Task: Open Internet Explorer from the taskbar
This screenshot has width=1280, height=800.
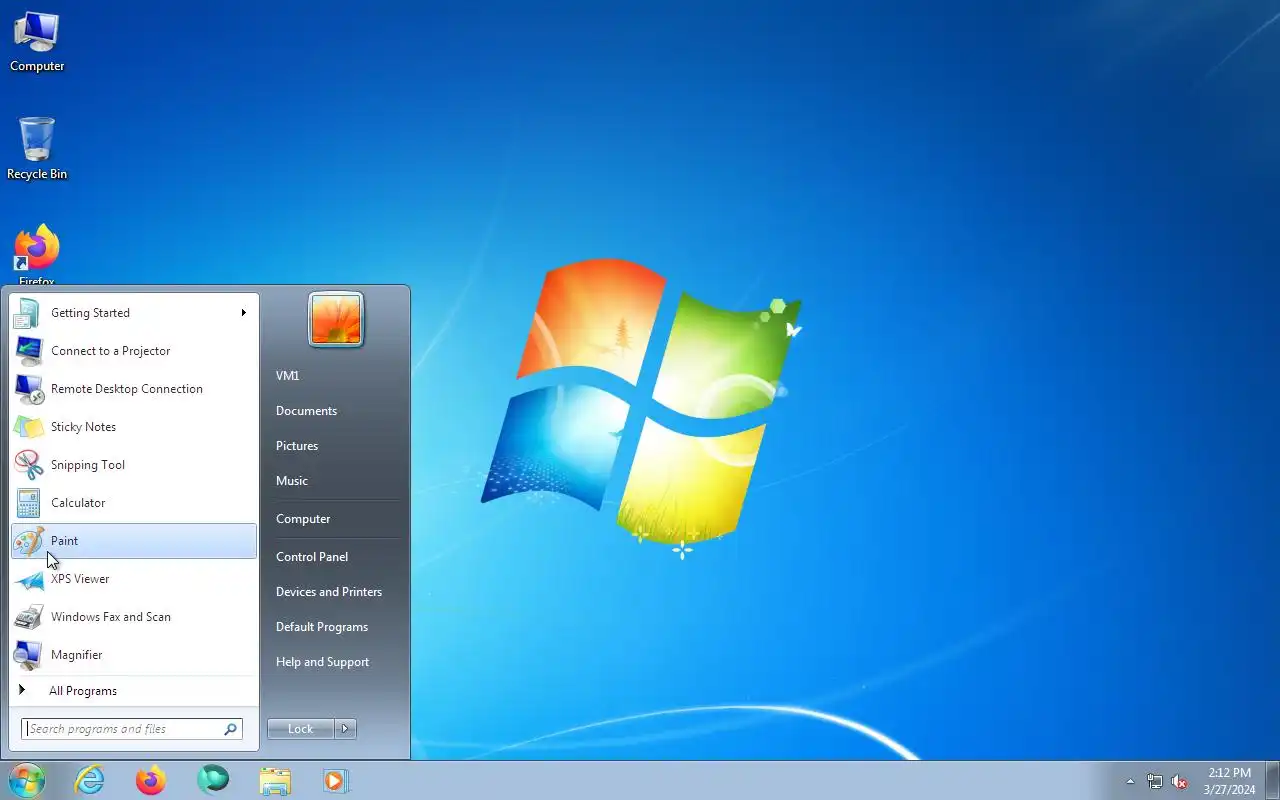Action: [90, 780]
